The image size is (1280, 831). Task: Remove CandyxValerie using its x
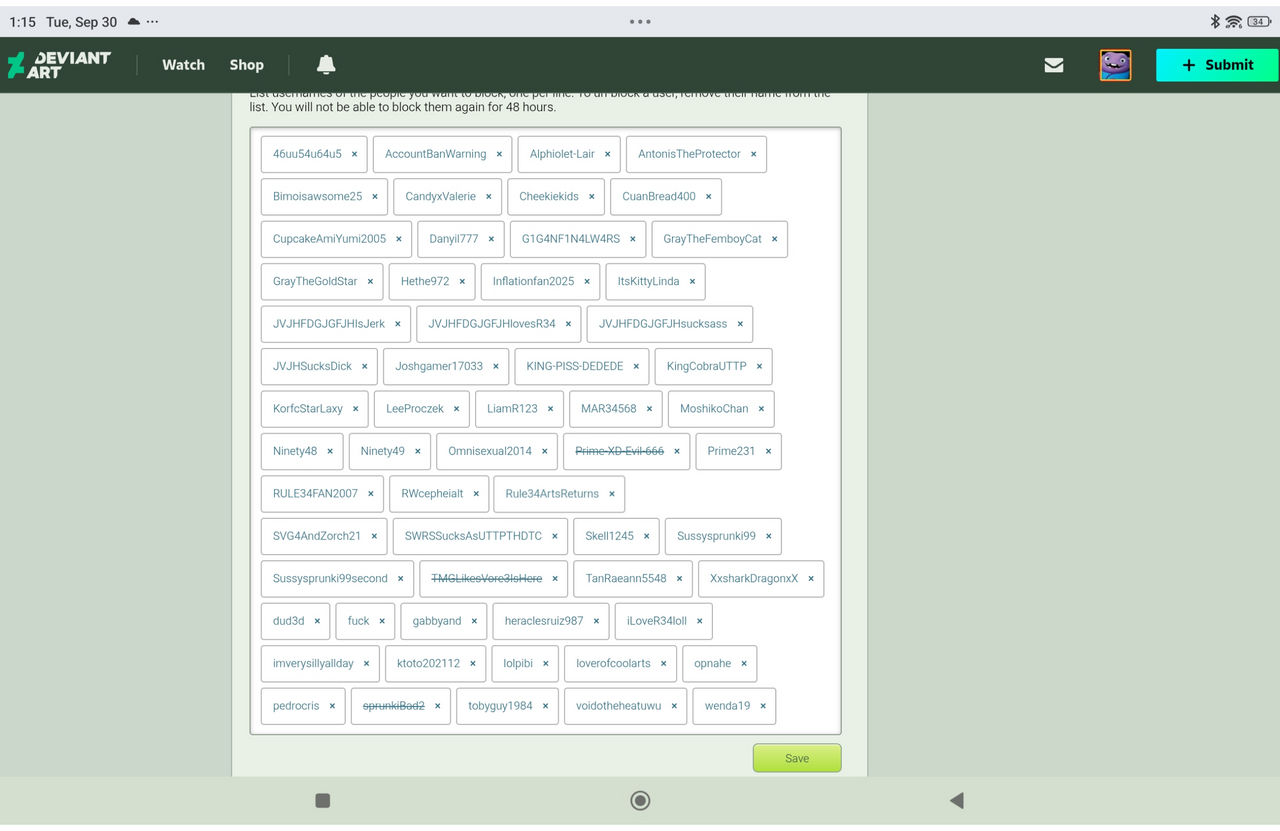[x=489, y=197]
